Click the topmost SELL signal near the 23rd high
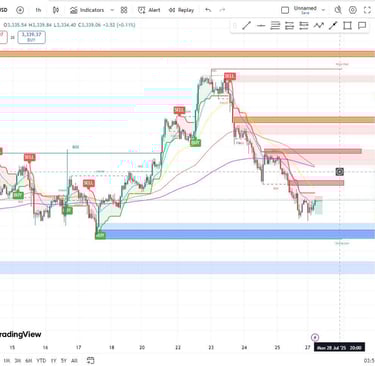The width and height of the screenshot is (375, 366). tap(230, 76)
